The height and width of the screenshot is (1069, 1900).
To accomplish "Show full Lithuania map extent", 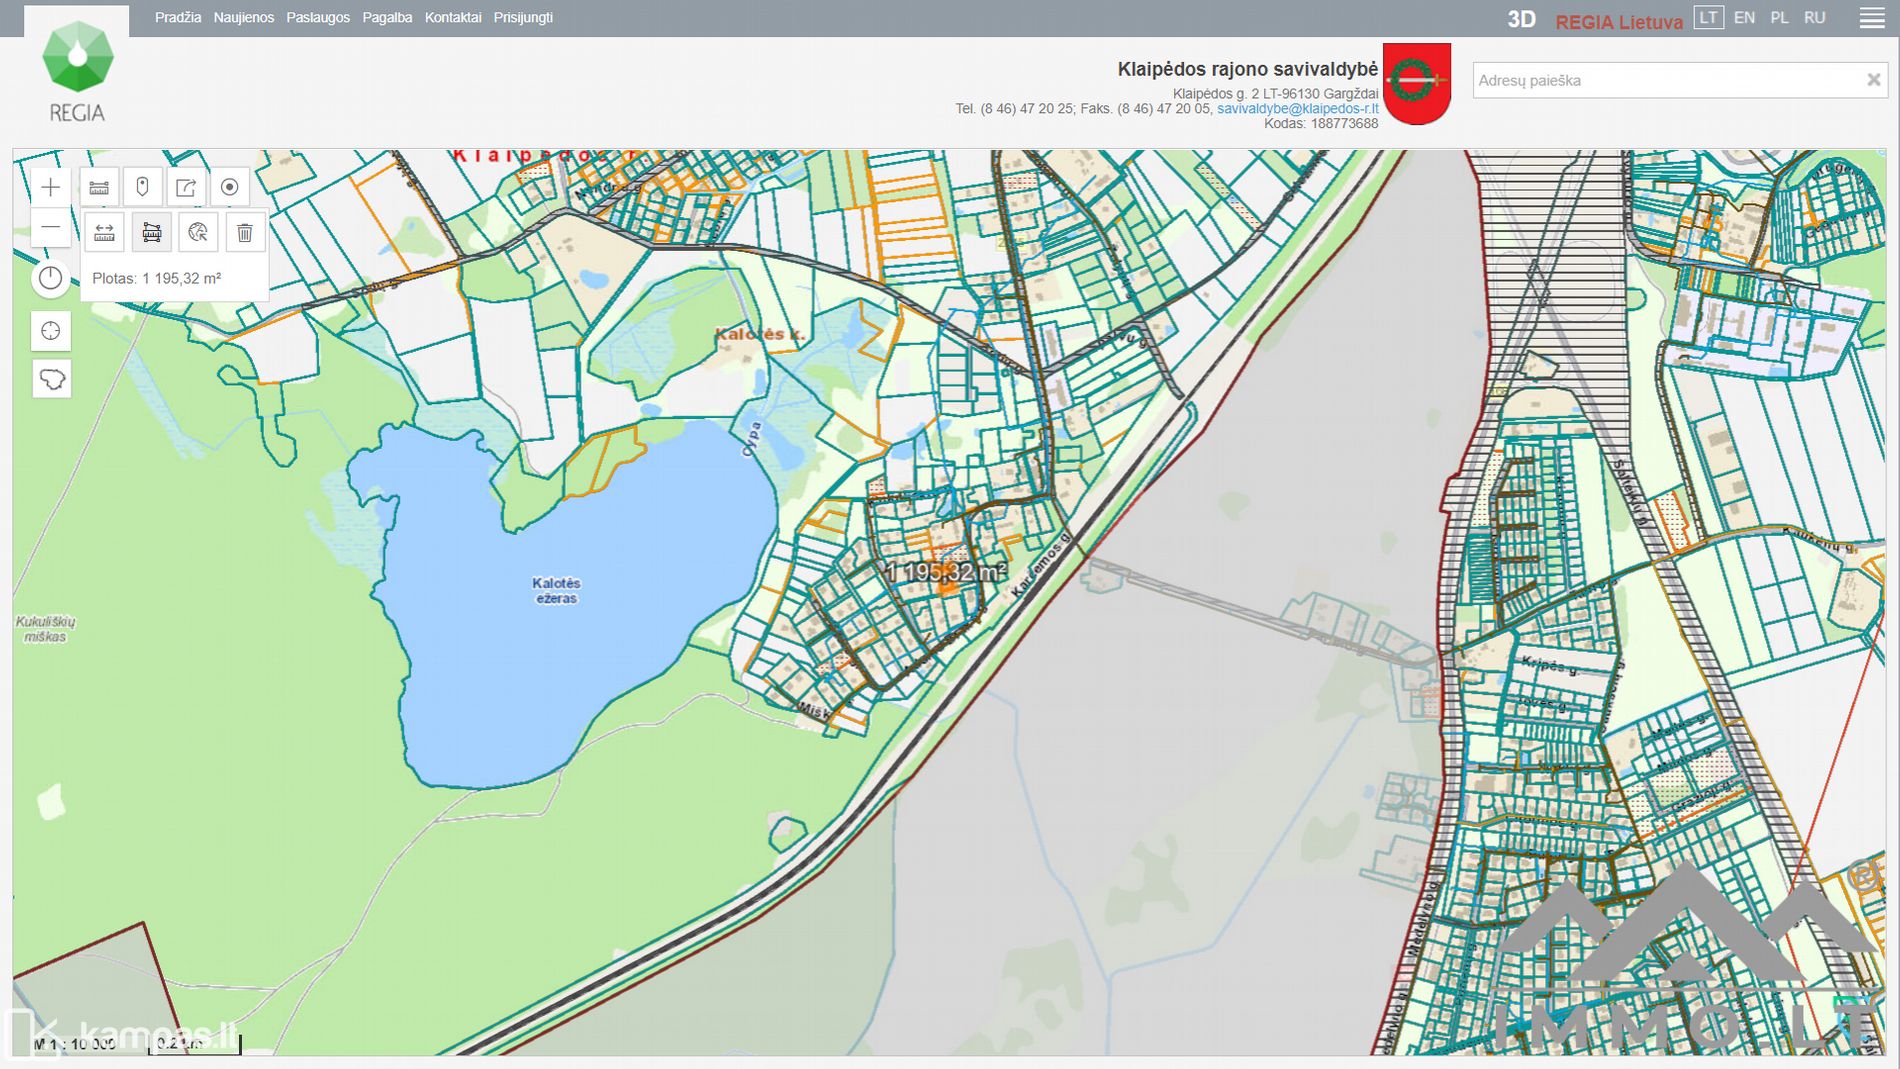I will (51, 379).
